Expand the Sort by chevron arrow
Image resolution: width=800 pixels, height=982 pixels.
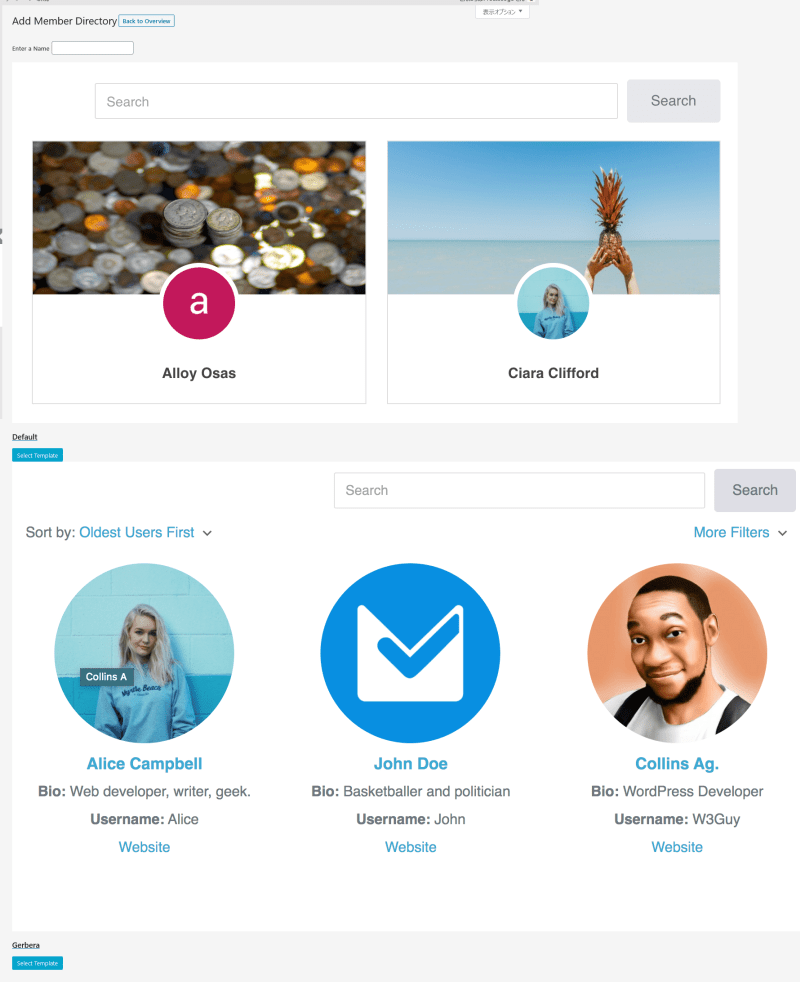tap(207, 533)
